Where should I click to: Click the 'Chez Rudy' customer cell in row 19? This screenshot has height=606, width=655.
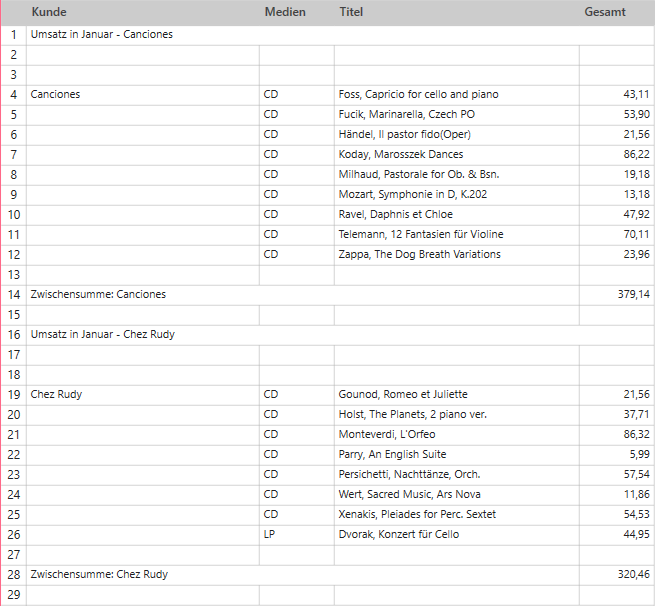click(x=56, y=395)
